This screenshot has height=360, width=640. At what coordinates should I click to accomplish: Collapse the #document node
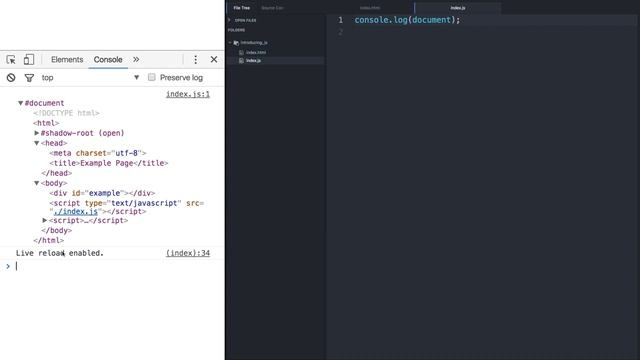(x=20, y=103)
